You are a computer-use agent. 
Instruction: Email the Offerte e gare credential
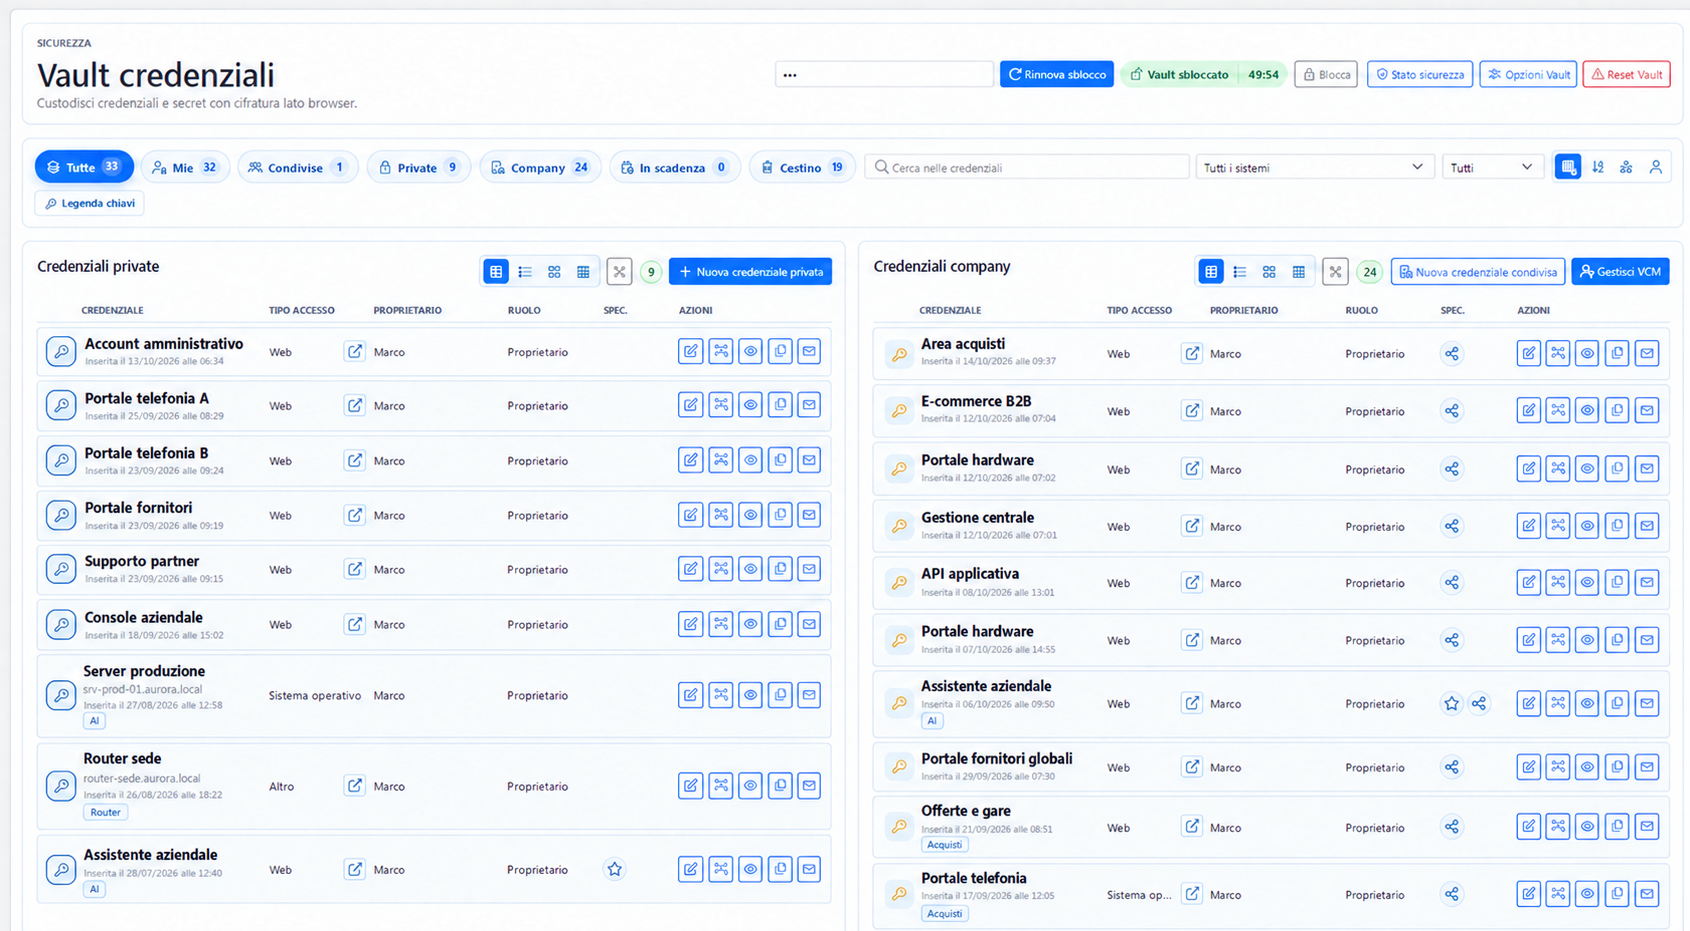[x=1646, y=826]
